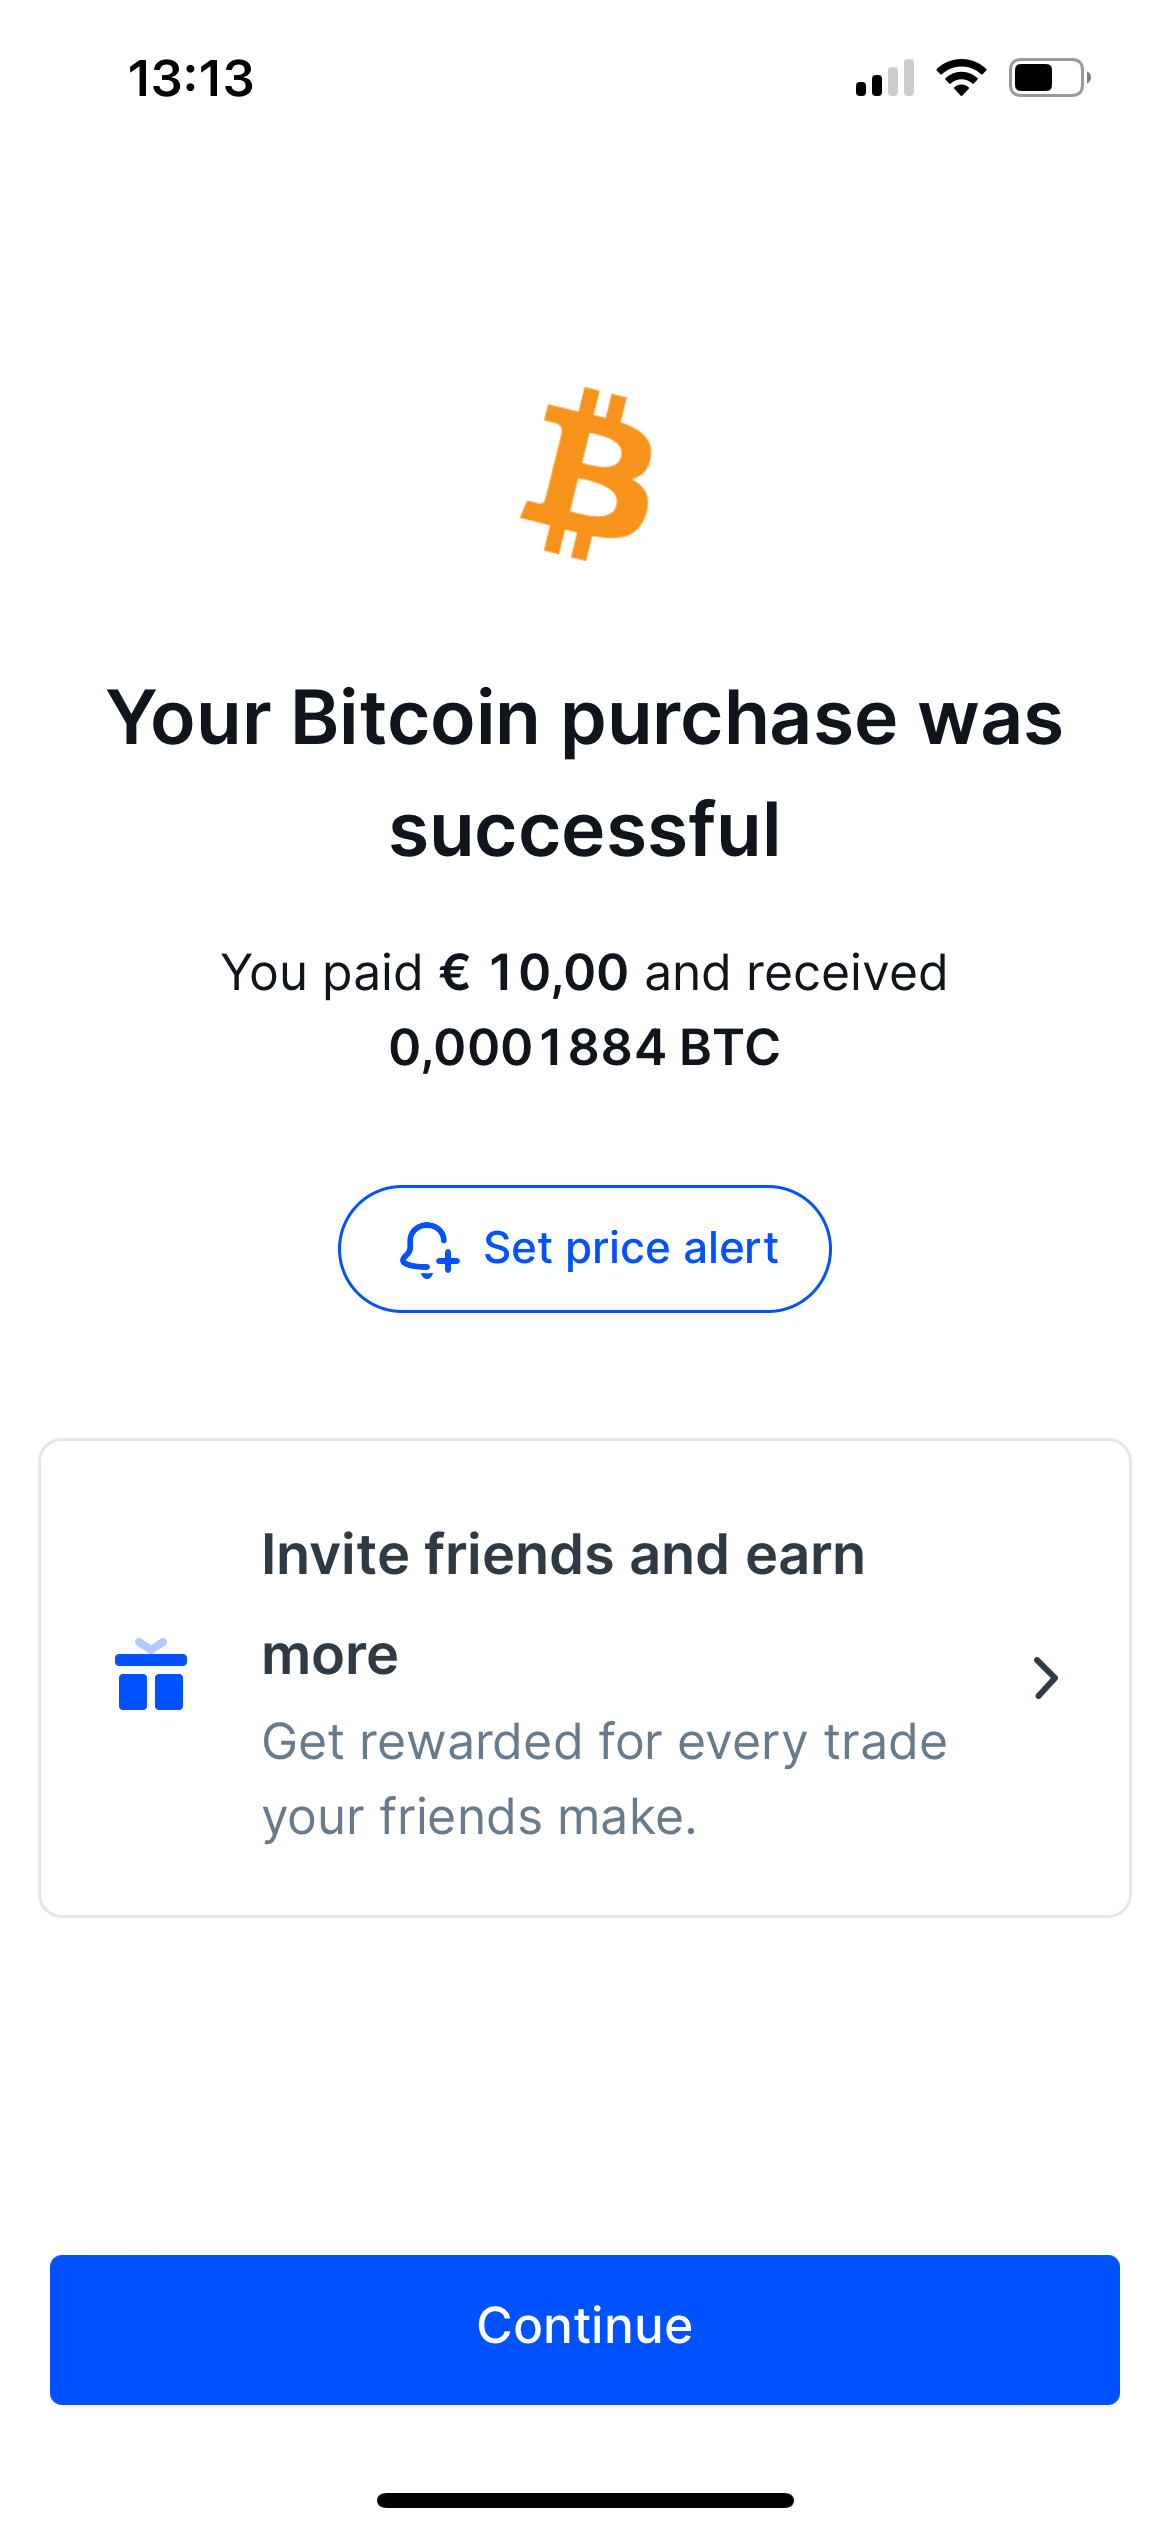Tap the 'Invite friends and earn' title text

563,1555
